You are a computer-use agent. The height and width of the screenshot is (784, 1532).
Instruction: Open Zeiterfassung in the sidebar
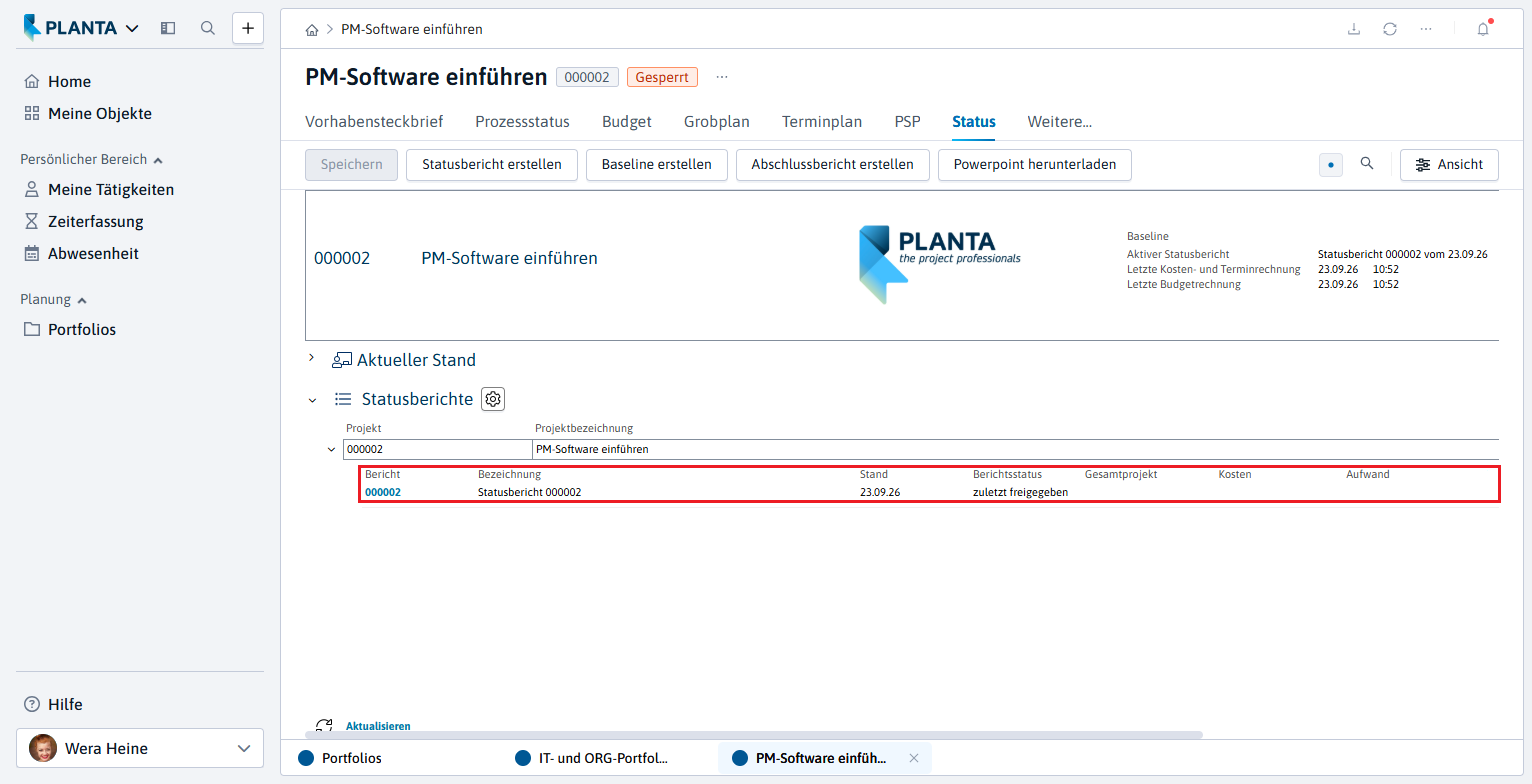point(84,222)
